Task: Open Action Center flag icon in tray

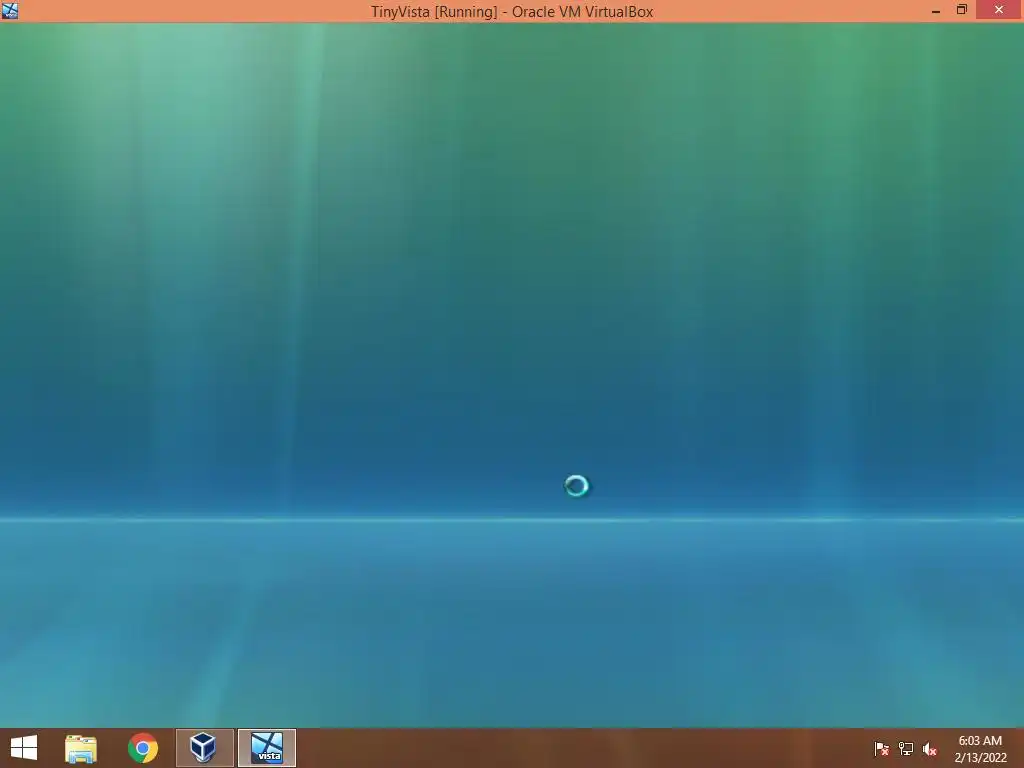Action: 882,749
